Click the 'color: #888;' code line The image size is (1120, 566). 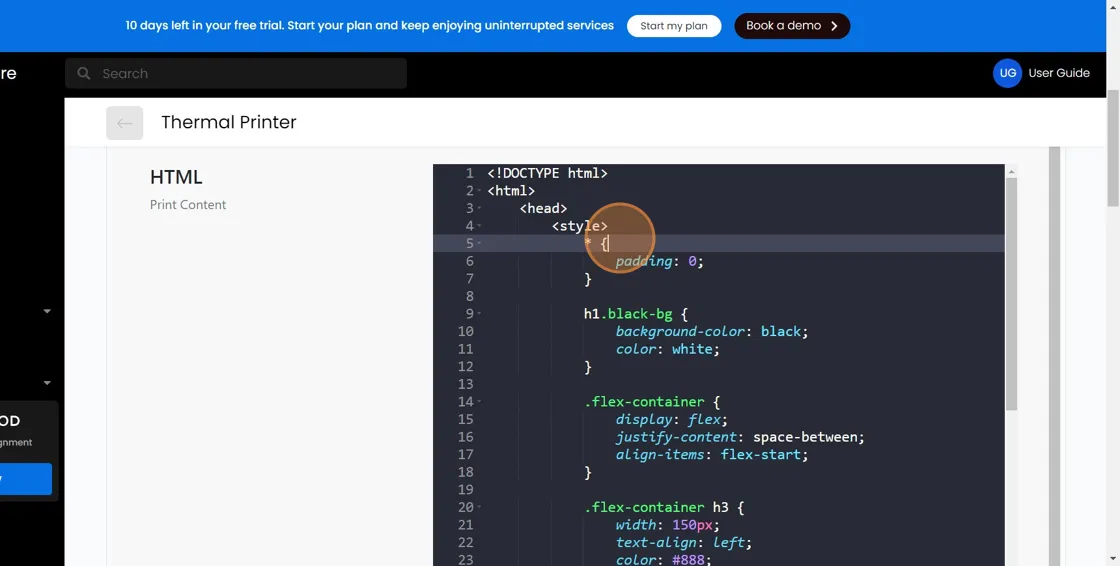click(664, 560)
